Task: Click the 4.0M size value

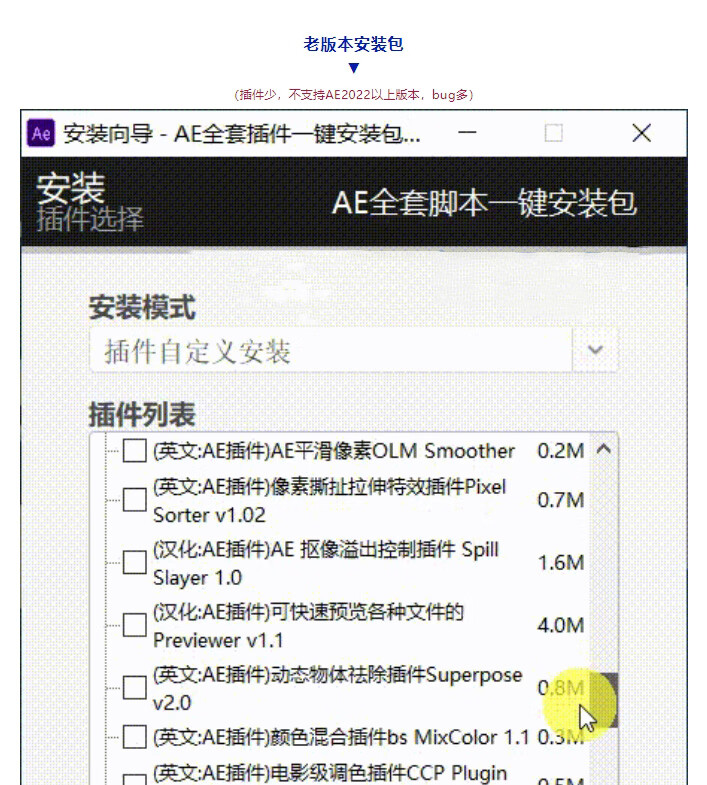Action: point(561,625)
